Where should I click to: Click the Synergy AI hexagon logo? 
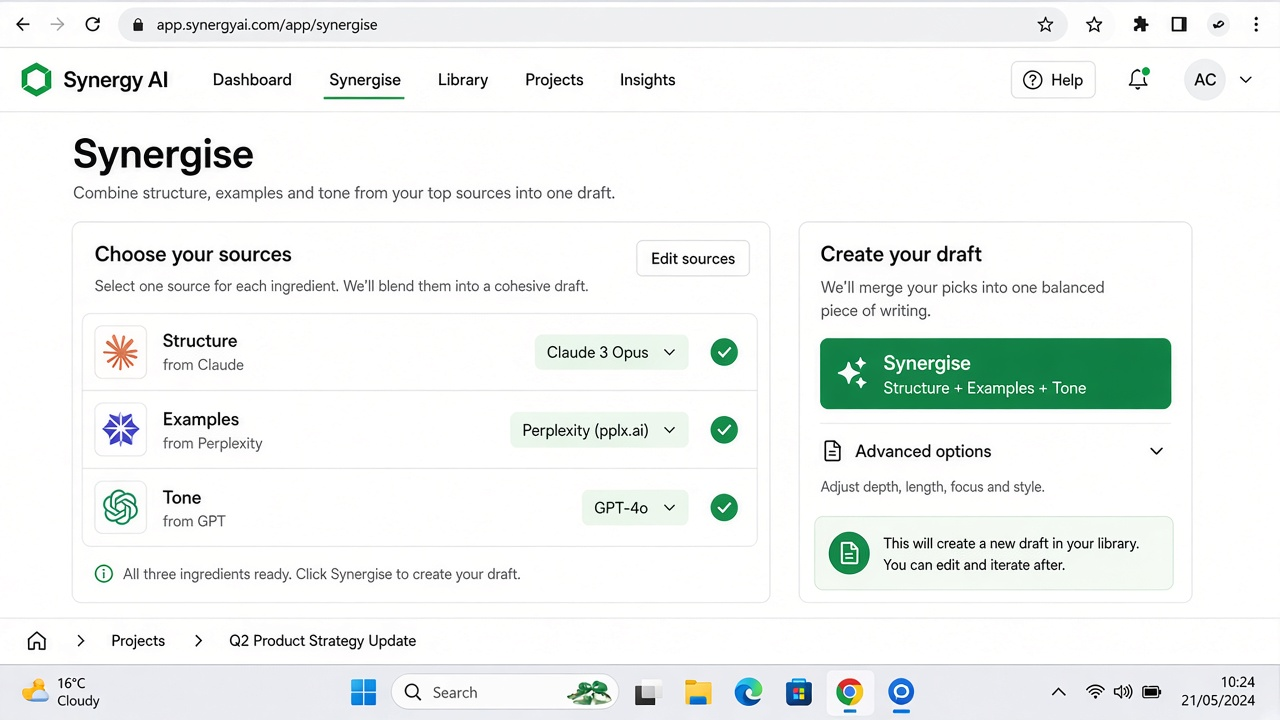click(36, 80)
